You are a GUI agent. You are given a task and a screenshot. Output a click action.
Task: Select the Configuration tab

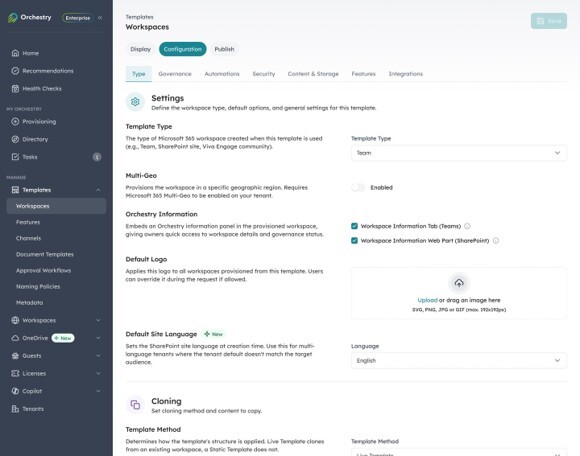pos(183,49)
